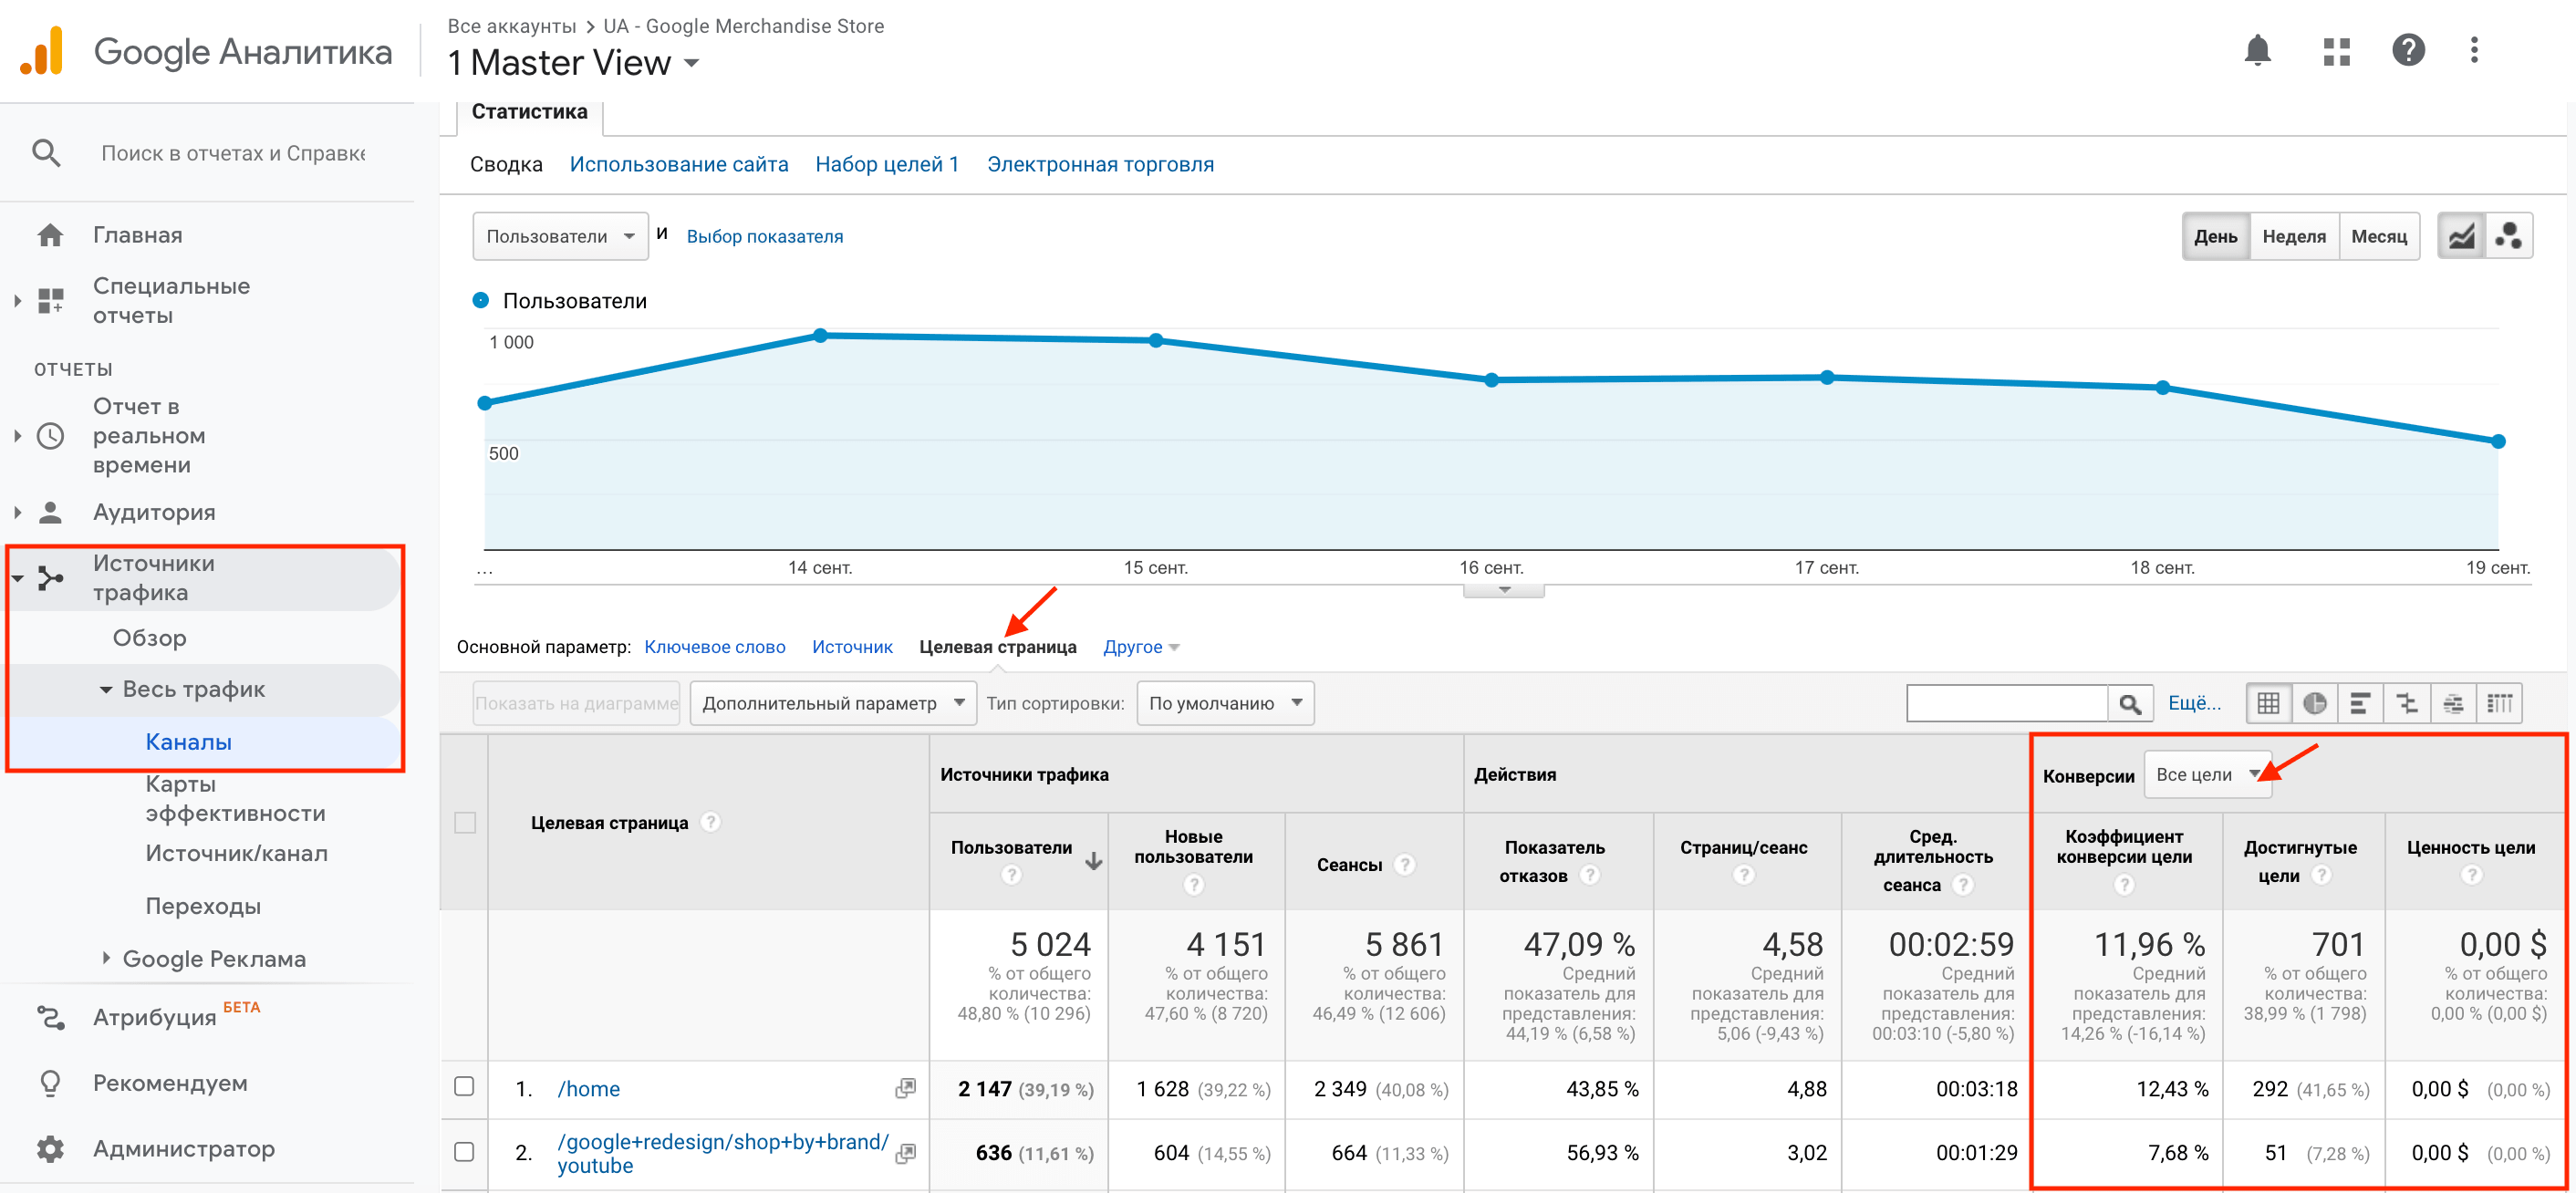Viewport: 2576px width, 1193px height.
Task: Open notifications bell
Action: coord(2257,50)
